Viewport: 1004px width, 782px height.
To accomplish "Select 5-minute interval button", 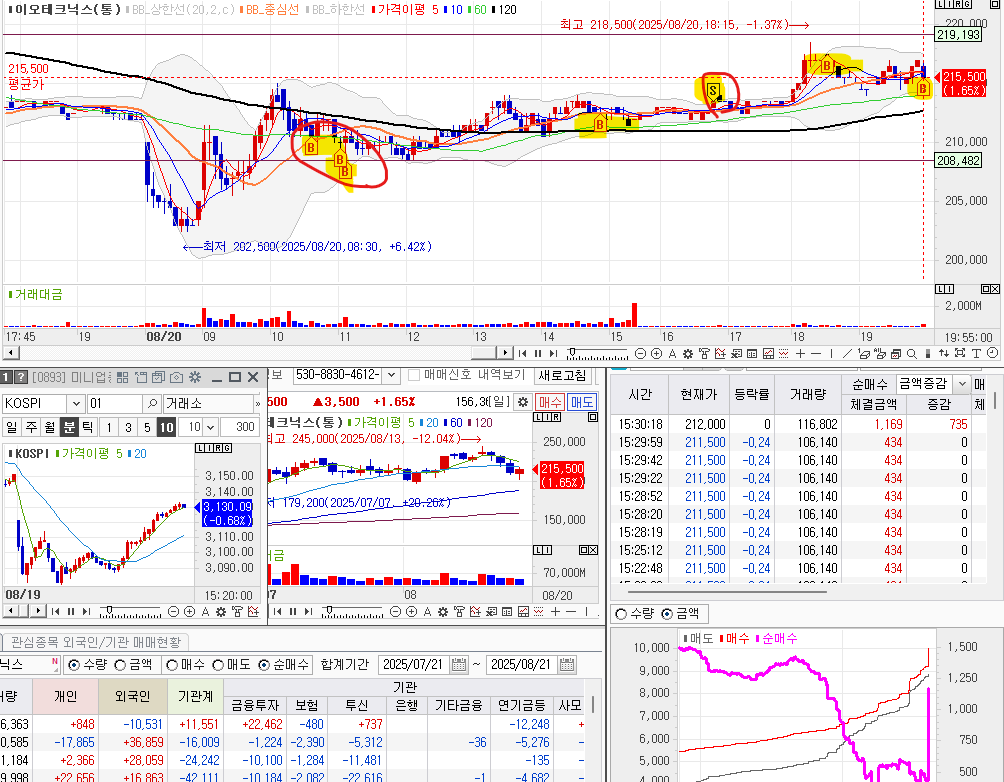I will [x=147, y=427].
